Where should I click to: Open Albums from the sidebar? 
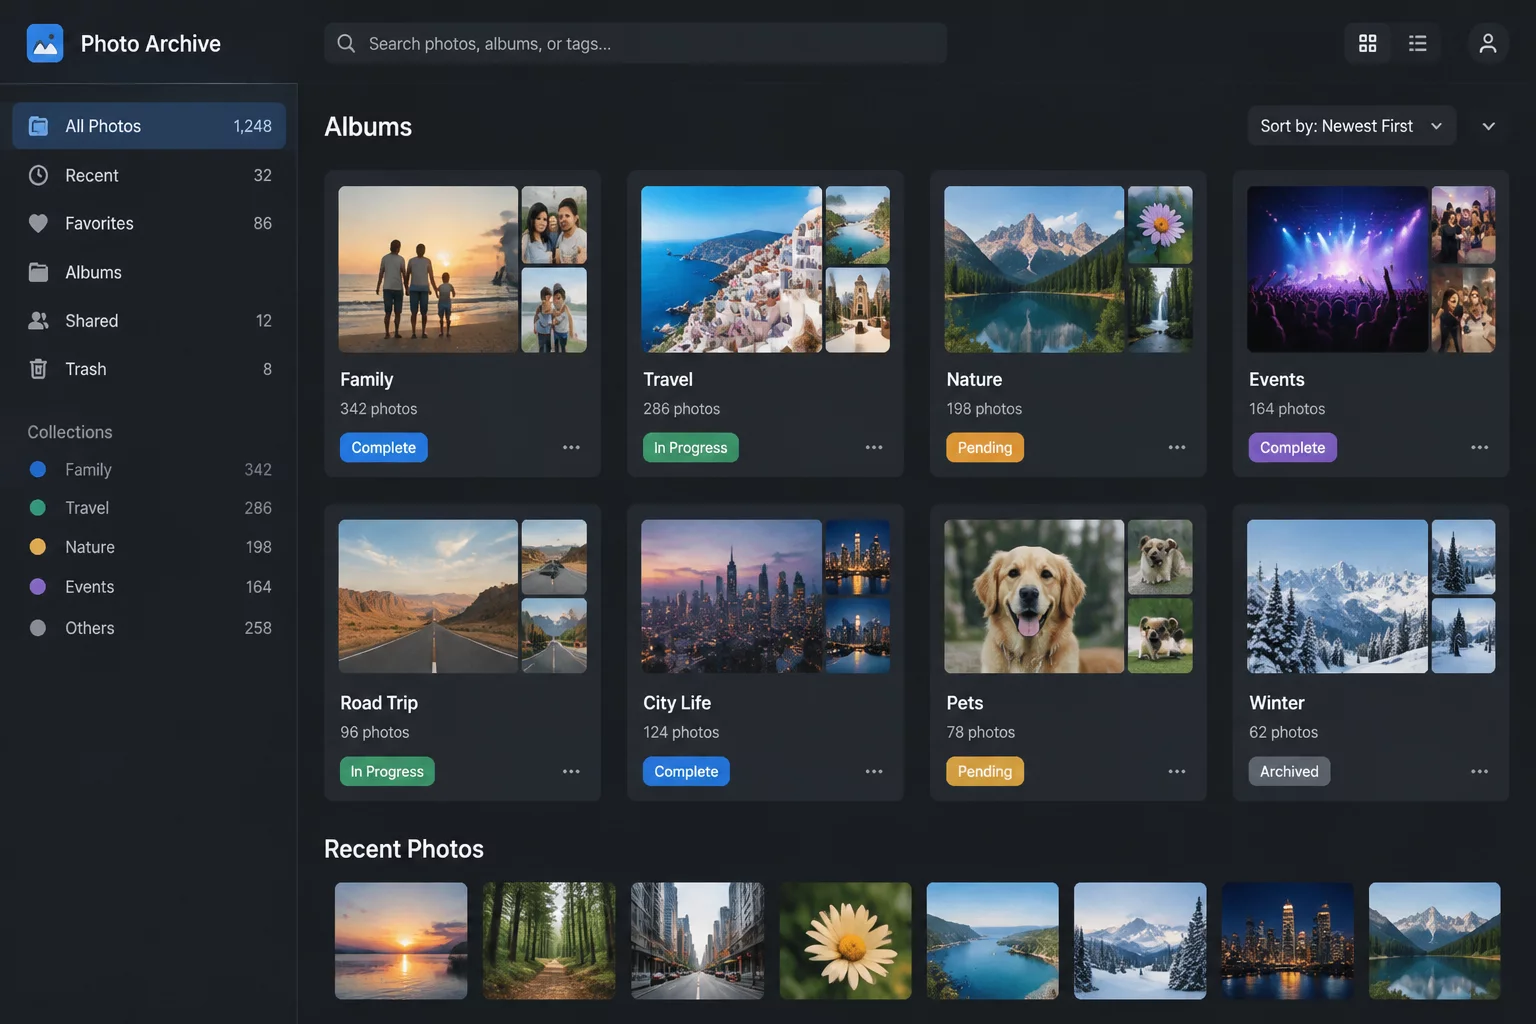tap(149, 272)
